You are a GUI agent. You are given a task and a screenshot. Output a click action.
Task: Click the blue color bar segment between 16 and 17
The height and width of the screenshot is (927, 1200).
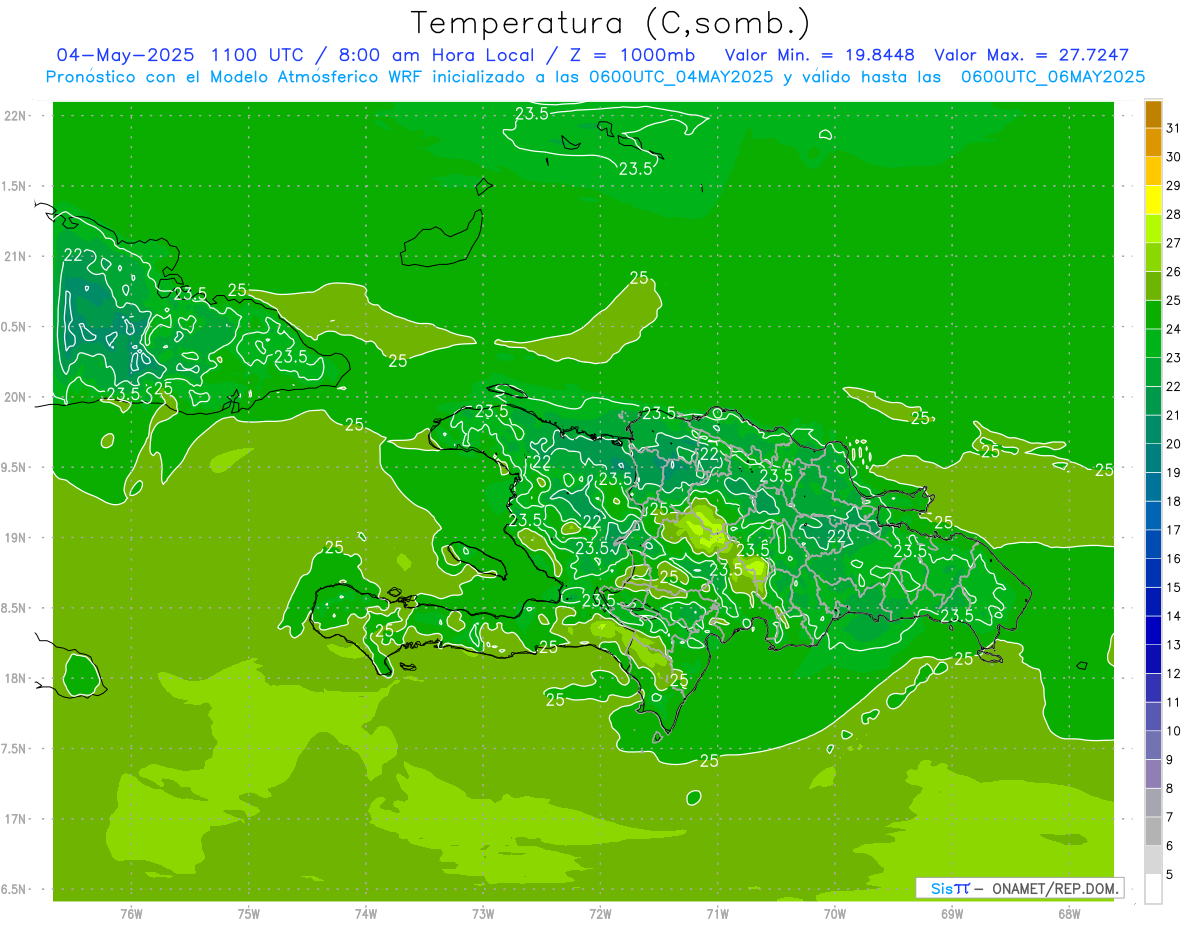tap(1153, 544)
